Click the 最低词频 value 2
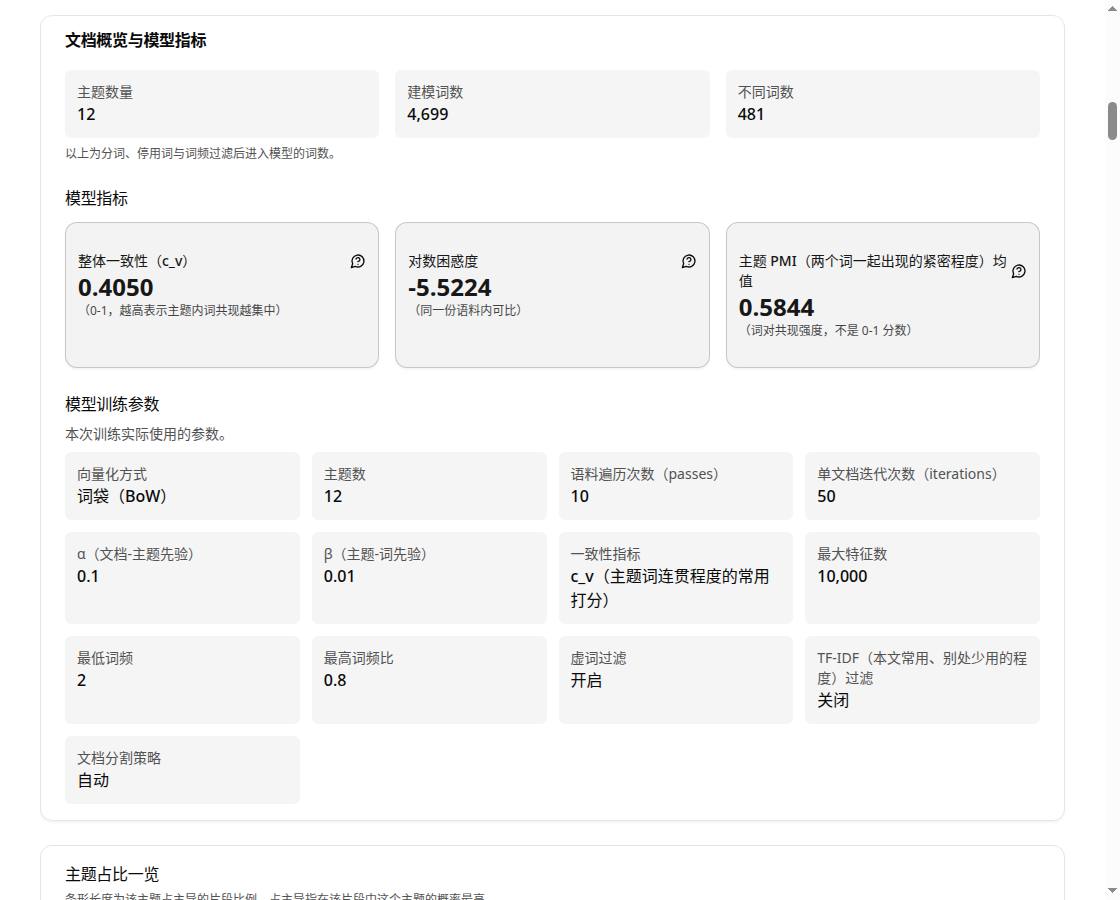This screenshot has height=900, width=1120. point(81,681)
